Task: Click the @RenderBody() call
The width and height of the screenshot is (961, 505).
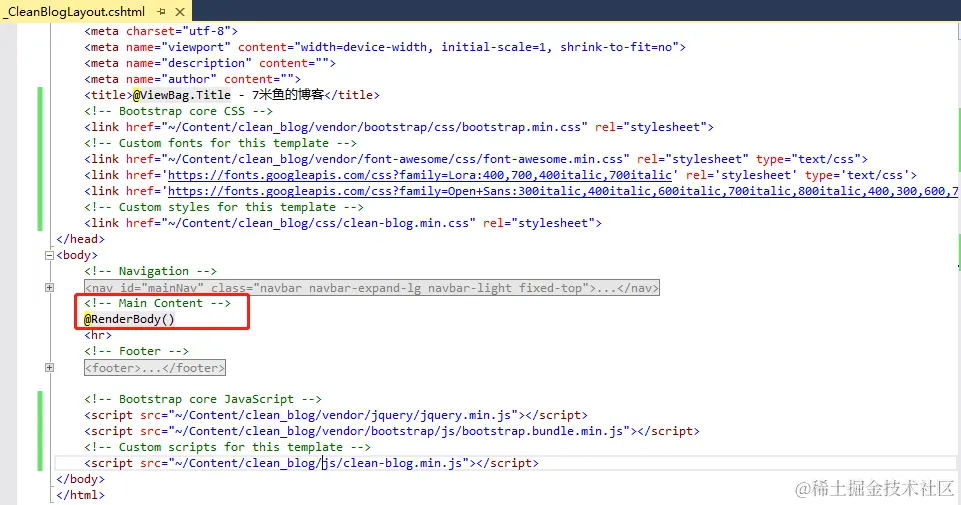Action: [129, 319]
